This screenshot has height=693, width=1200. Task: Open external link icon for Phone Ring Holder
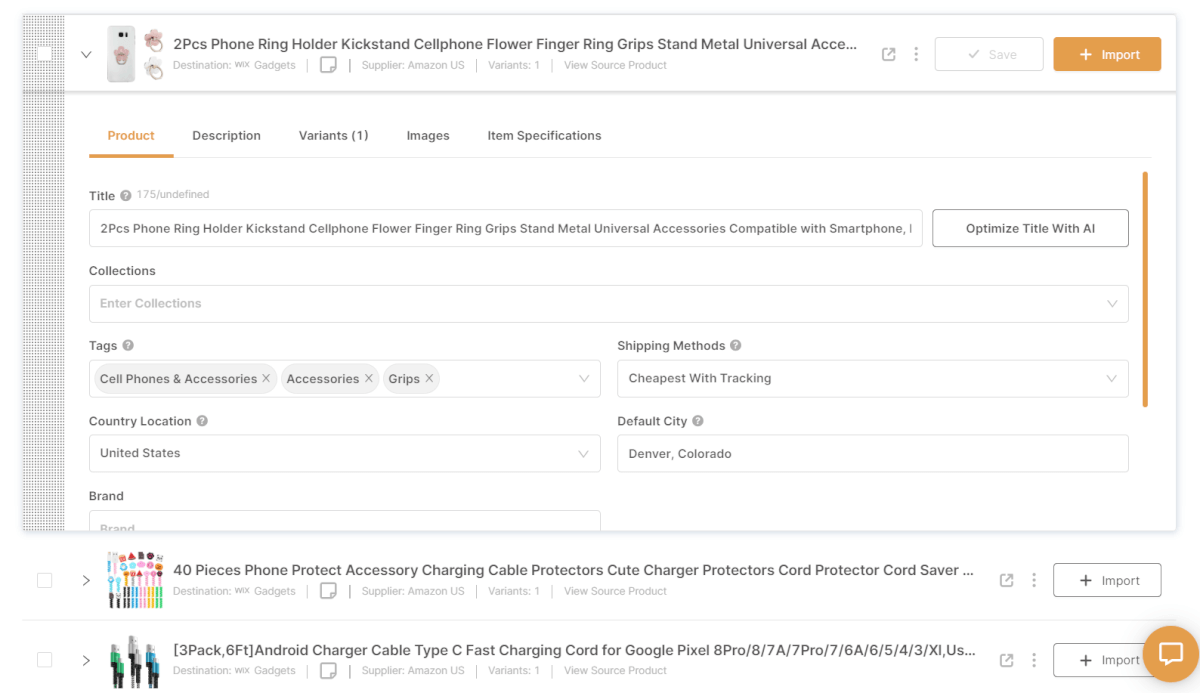tap(888, 55)
